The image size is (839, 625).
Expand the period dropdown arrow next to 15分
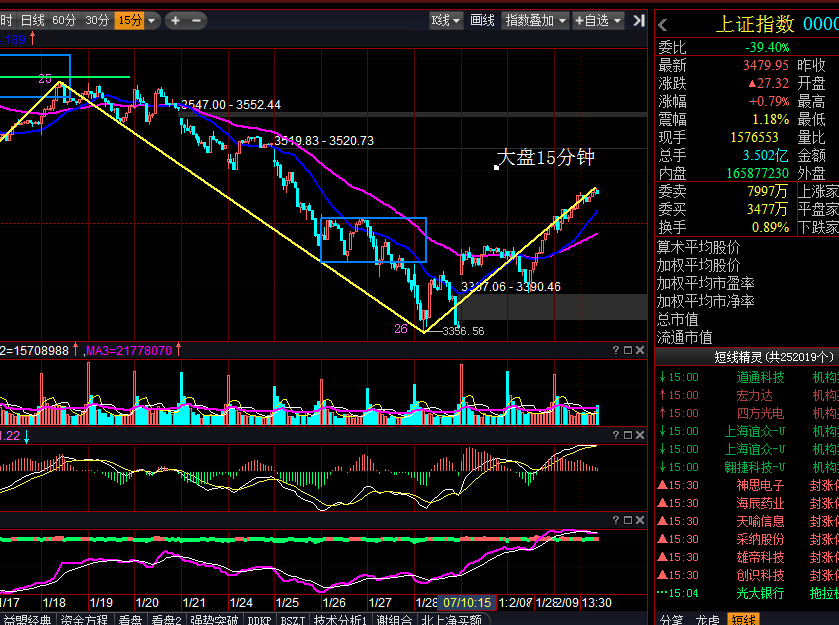coord(152,21)
